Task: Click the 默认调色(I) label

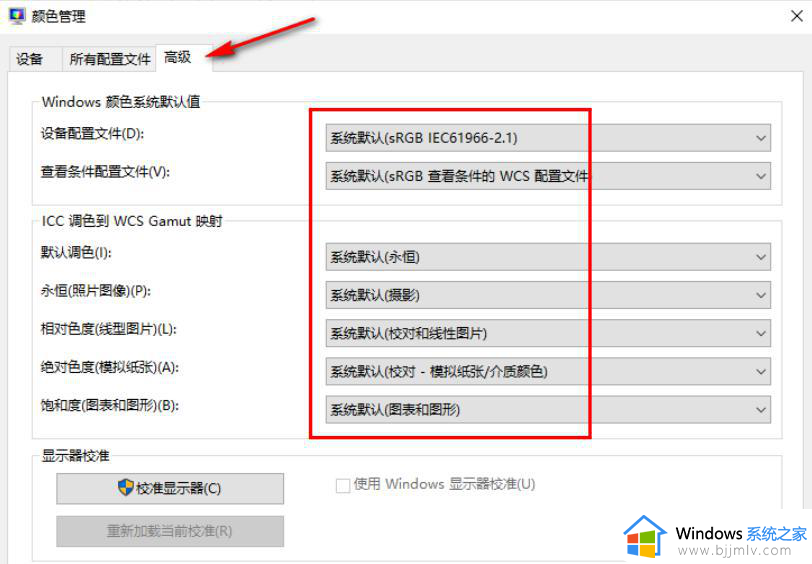Action: [x=76, y=252]
